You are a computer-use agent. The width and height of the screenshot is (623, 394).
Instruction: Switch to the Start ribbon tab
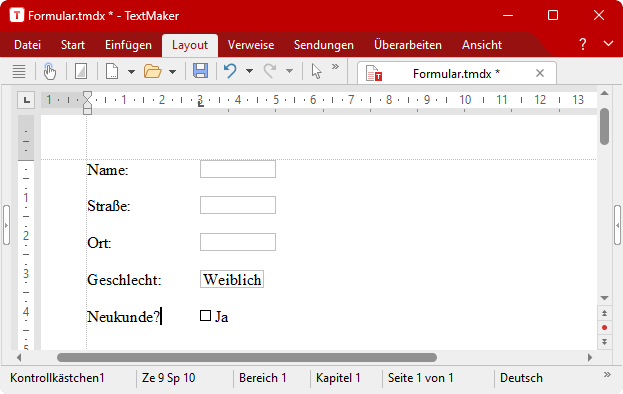(73, 45)
